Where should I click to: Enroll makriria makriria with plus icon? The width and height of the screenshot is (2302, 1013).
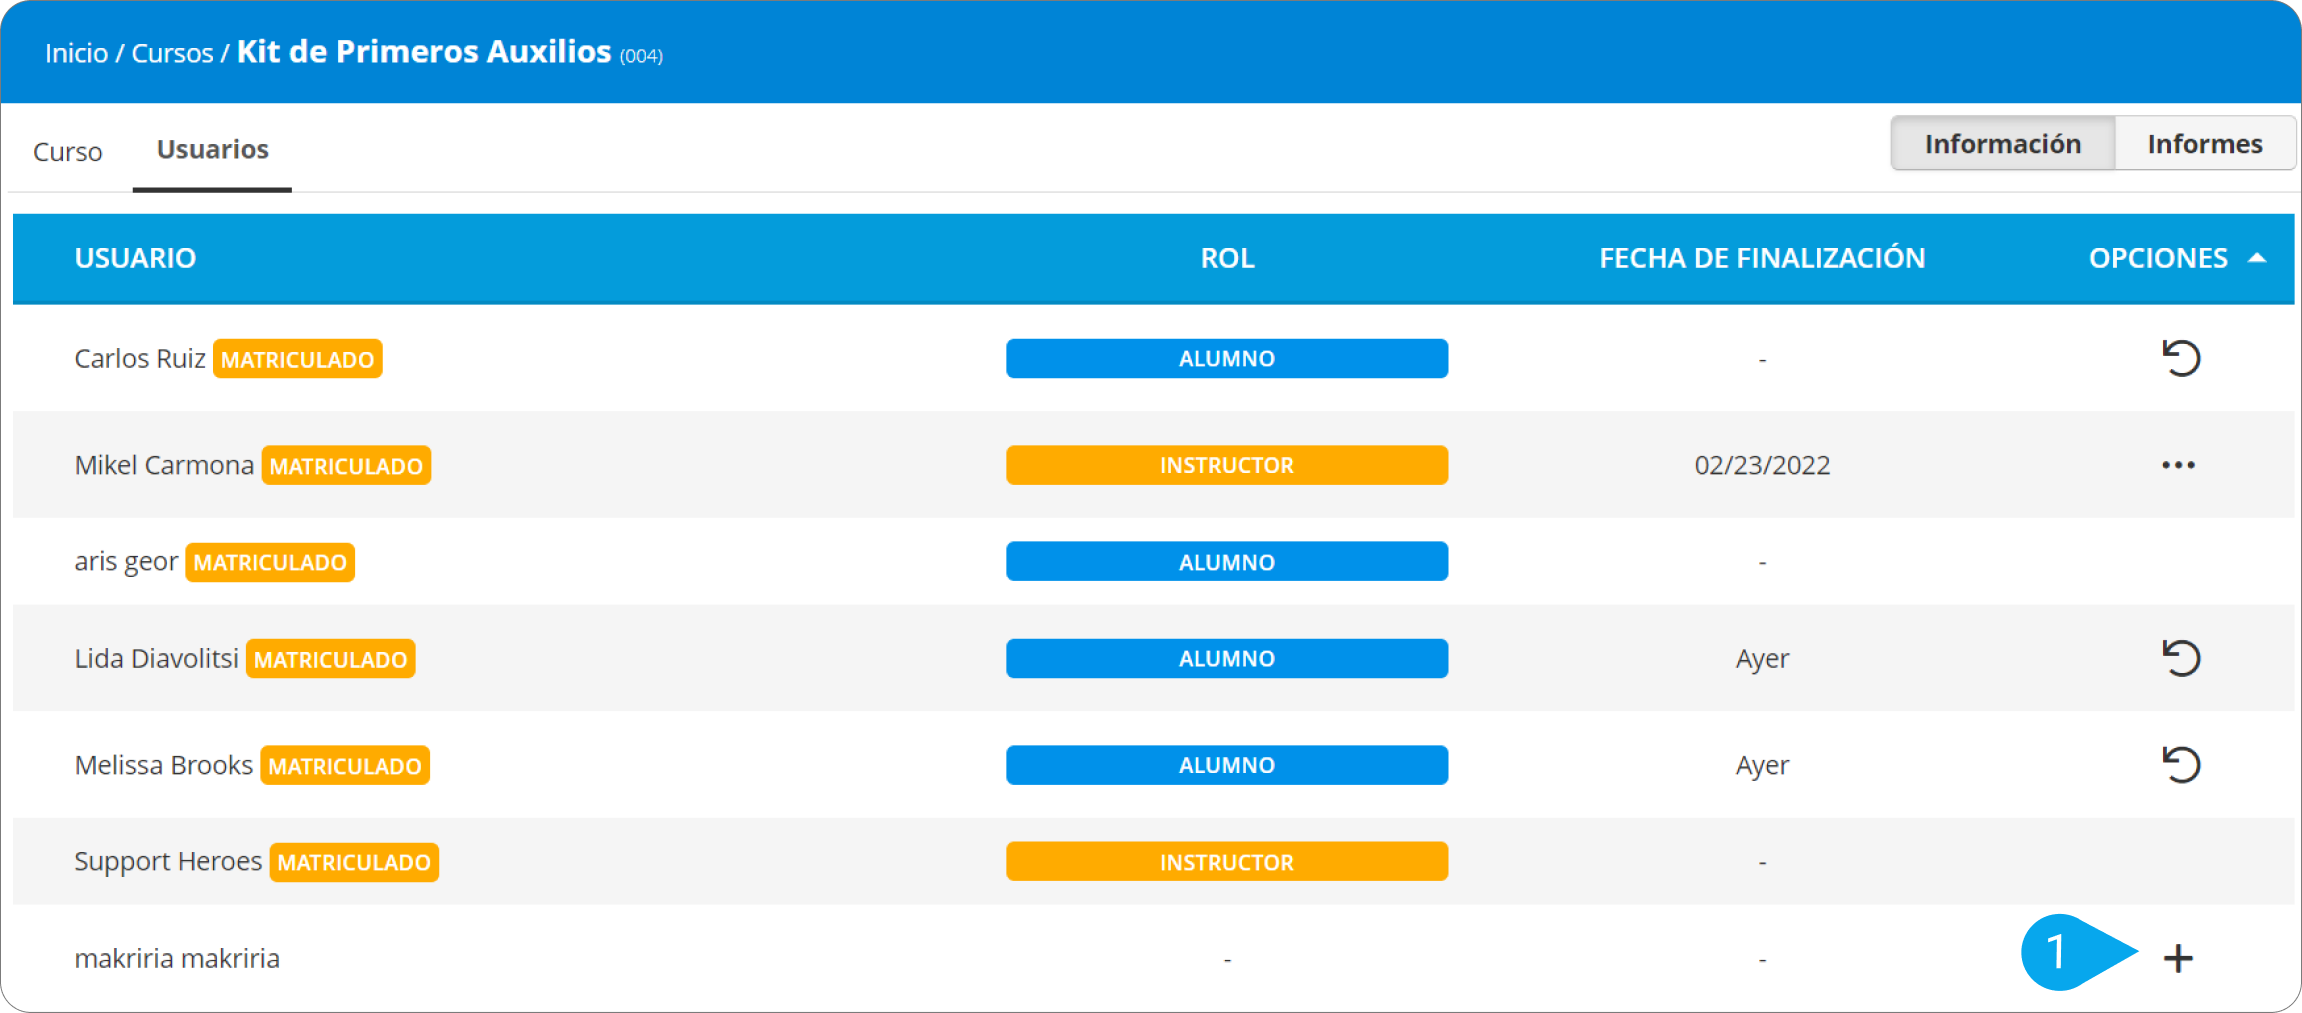click(x=2178, y=958)
